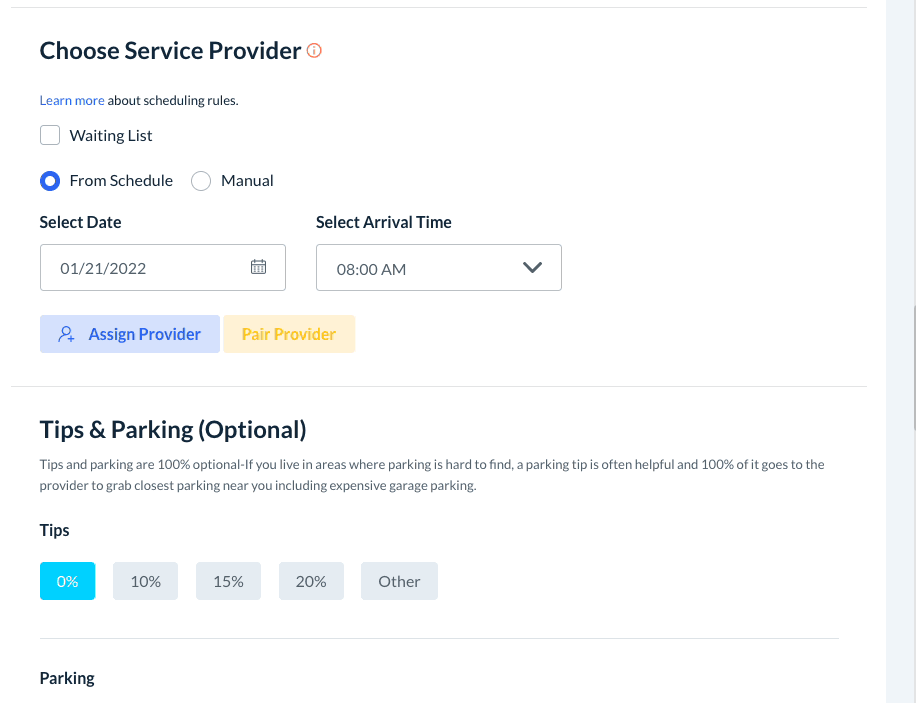Click the info icon beside Choose Service Provider
Viewport: 916px width, 703px height.
pyautogui.click(x=314, y=50)
